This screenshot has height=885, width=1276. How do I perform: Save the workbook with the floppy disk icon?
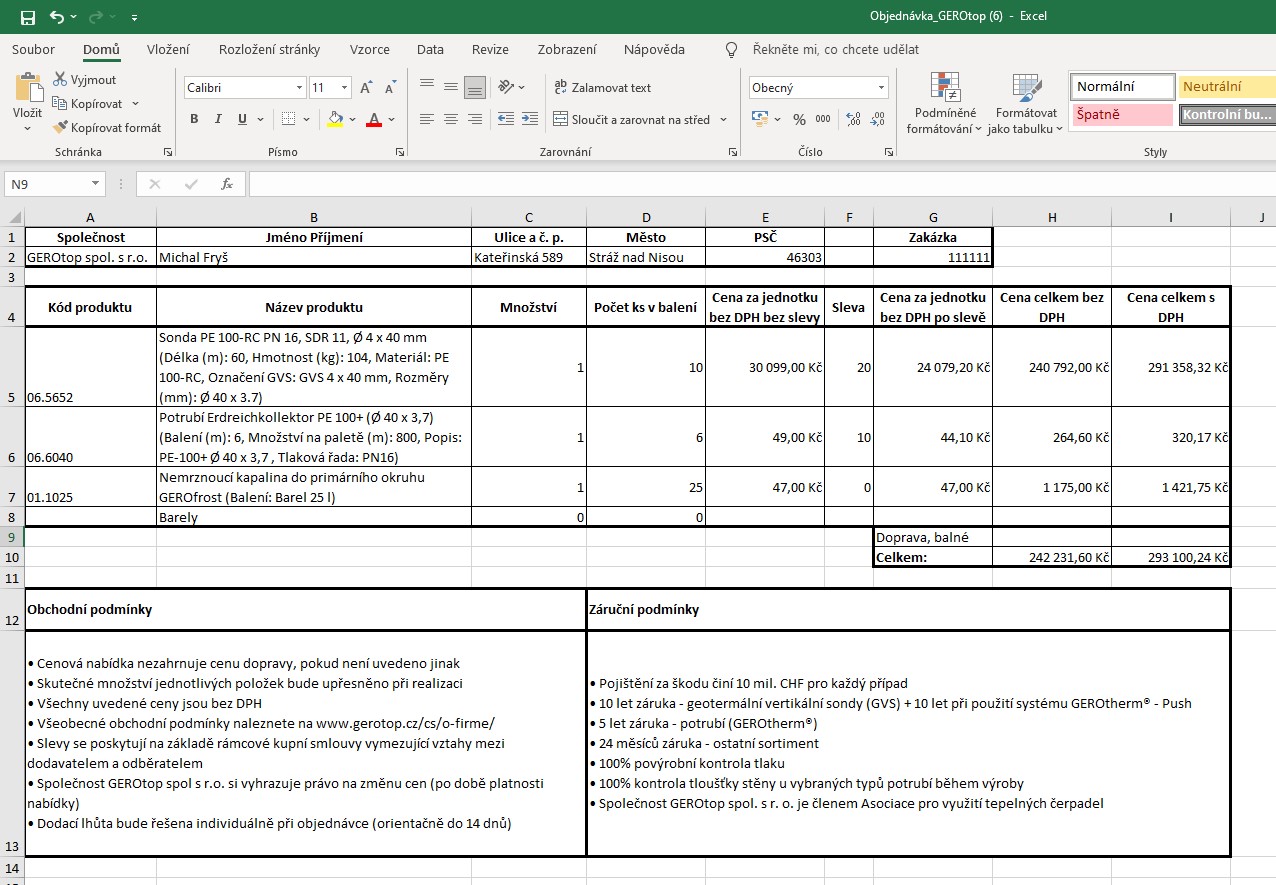(x=27, y=17)
